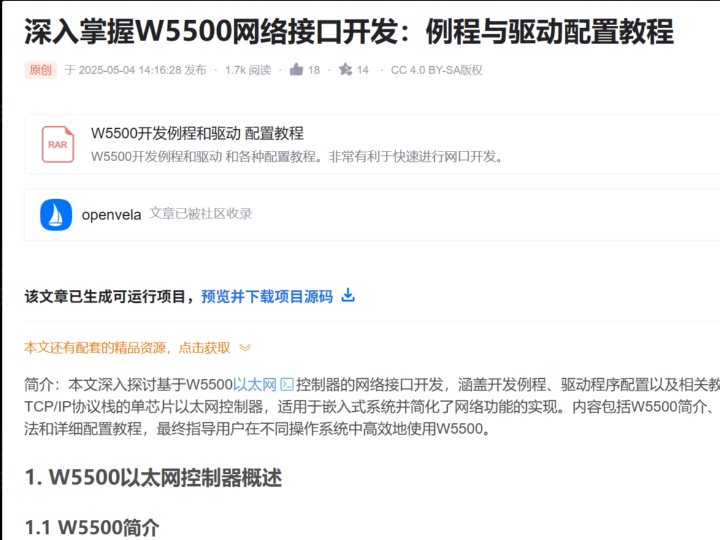Click 本文还有配套的精品资源，点击获取
This screenshot has height=540, width=720.
[x=127, y=348]
